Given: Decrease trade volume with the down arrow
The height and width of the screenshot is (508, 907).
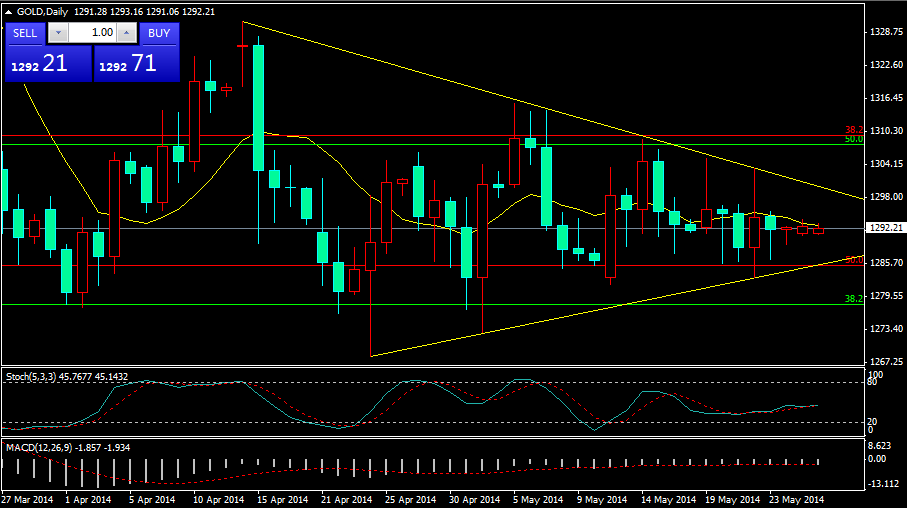Looking at the screenshot, I should [x=57, y=33].
